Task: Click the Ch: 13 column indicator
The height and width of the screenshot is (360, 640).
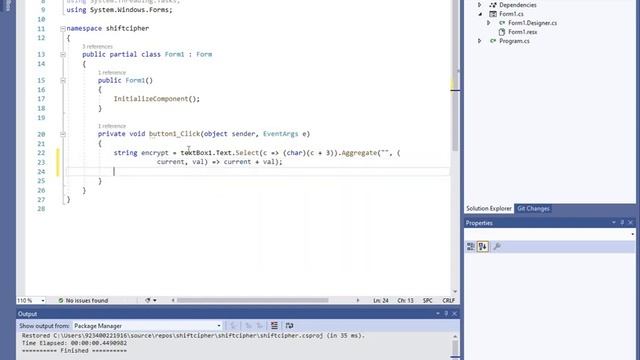Action: click(x=405, y=300)
